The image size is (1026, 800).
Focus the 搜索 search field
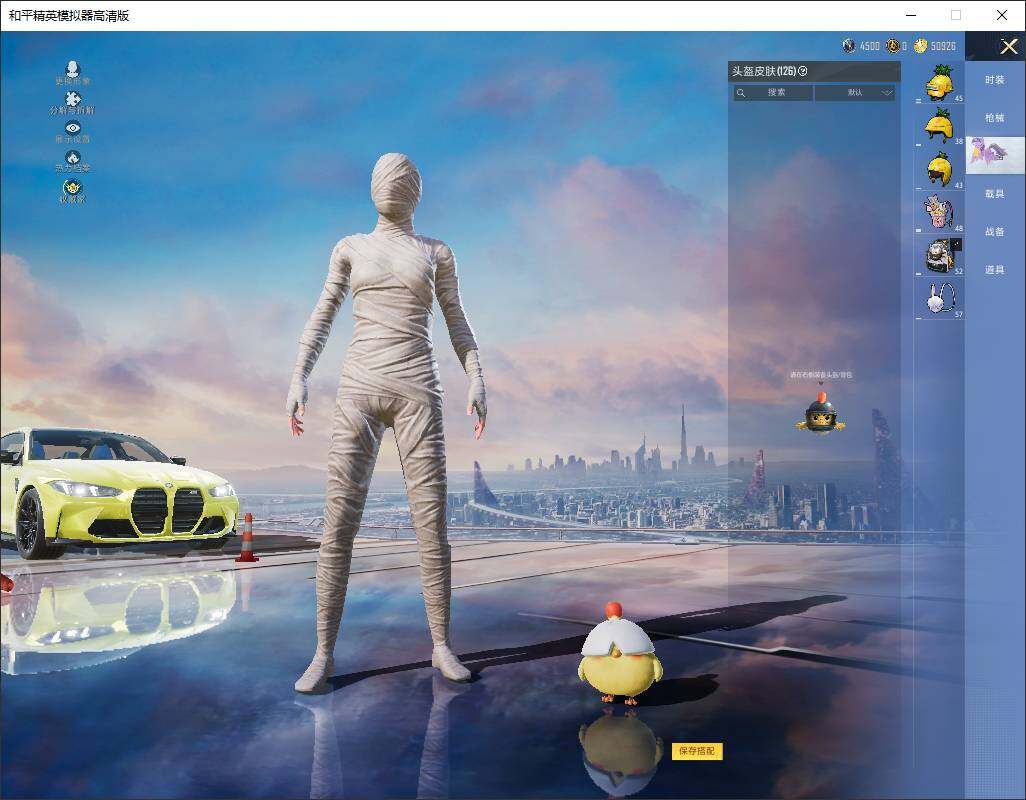[773, 93]
